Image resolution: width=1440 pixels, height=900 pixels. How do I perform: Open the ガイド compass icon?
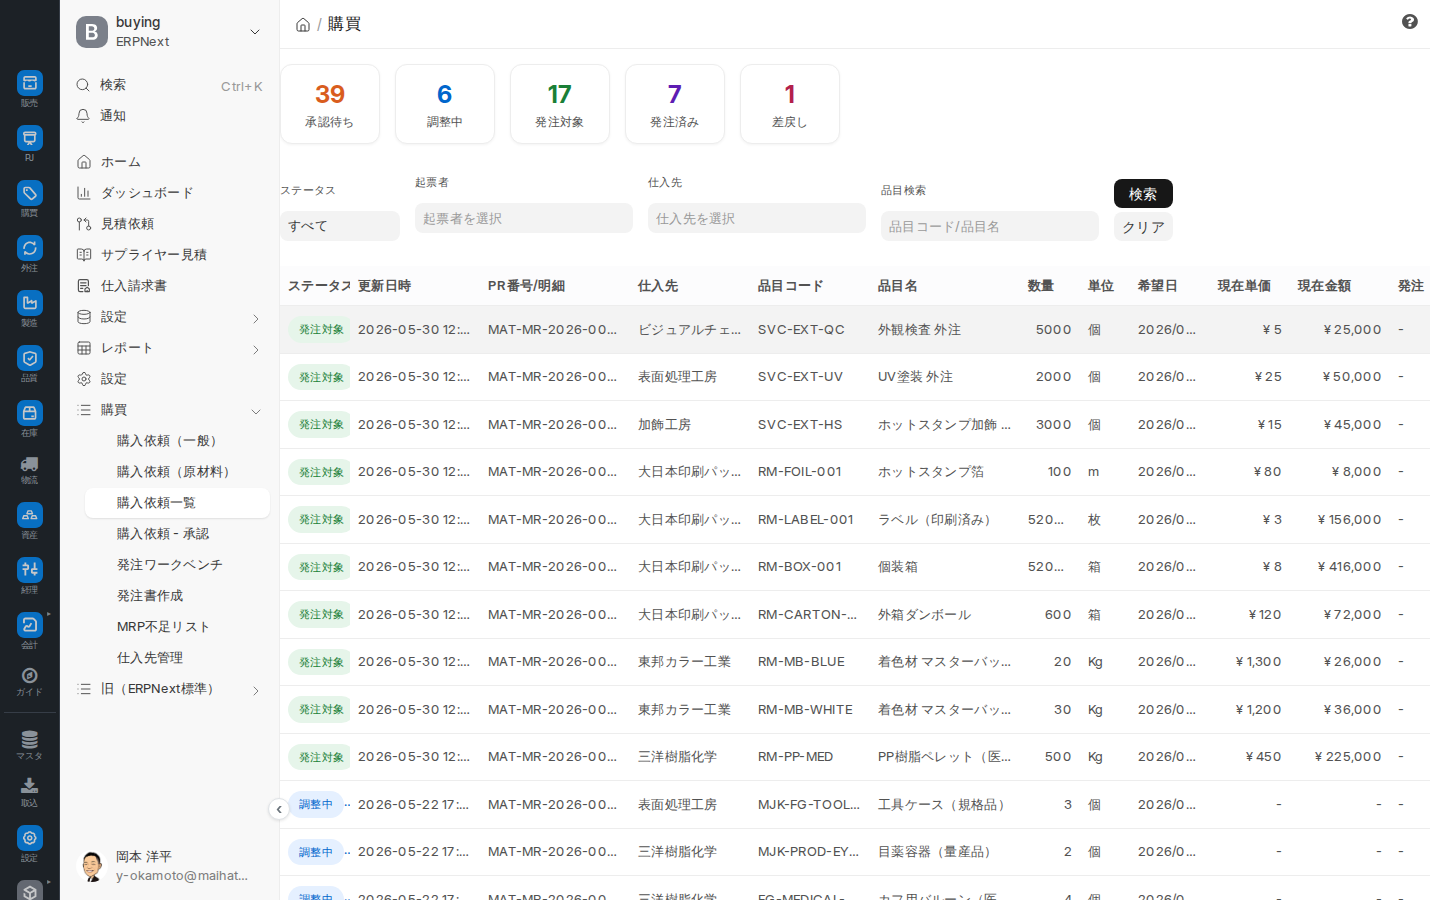point(29,676)
